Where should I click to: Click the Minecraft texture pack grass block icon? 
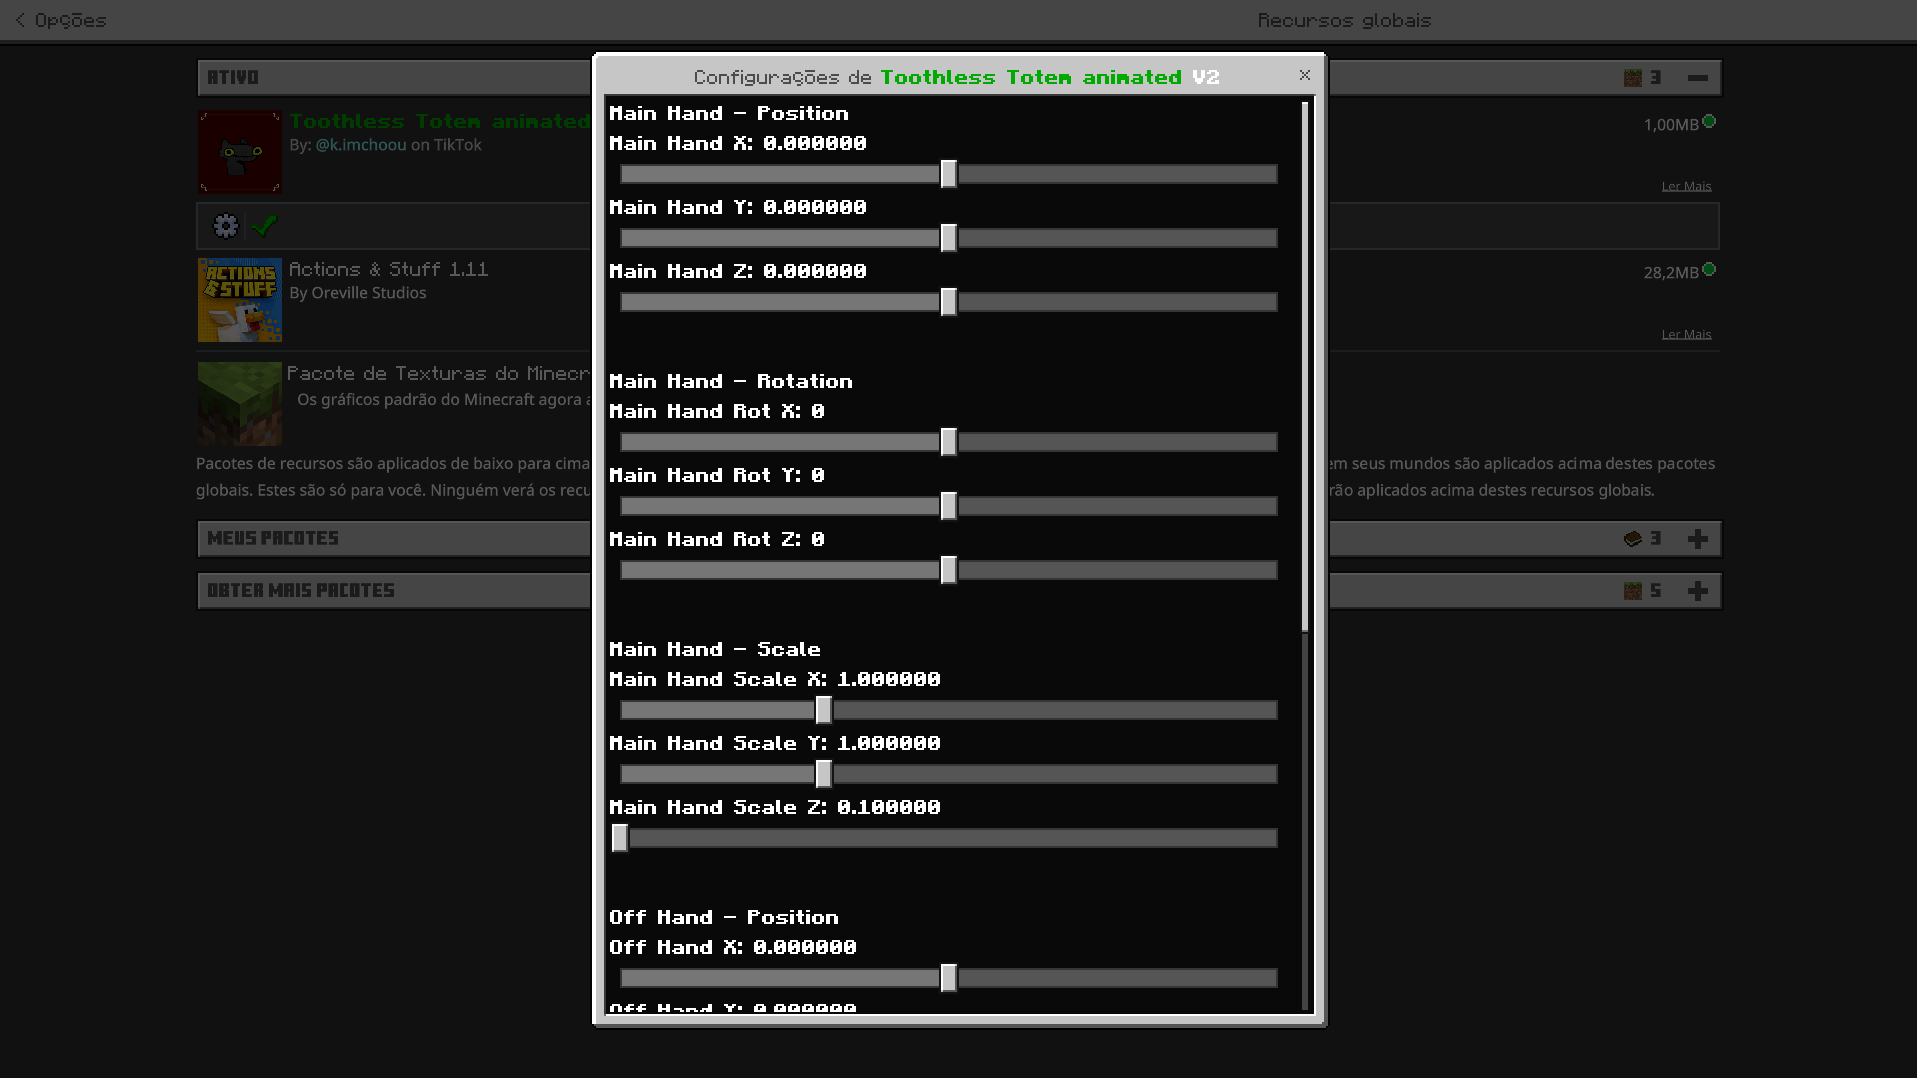(240, 404)
